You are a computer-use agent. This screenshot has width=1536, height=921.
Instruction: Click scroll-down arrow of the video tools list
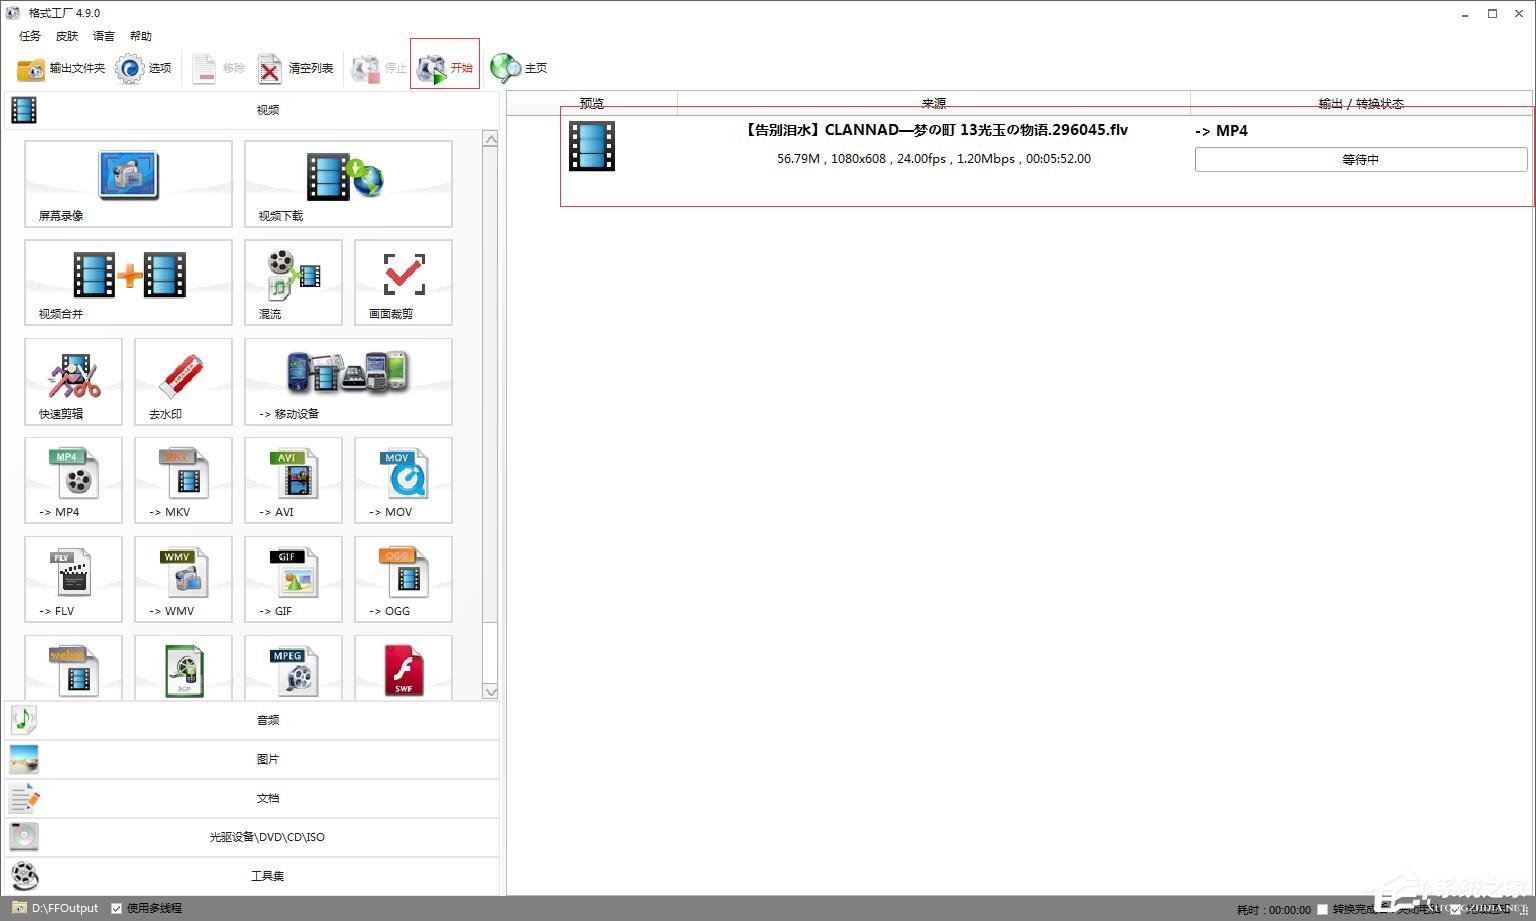tap(490, 692)
